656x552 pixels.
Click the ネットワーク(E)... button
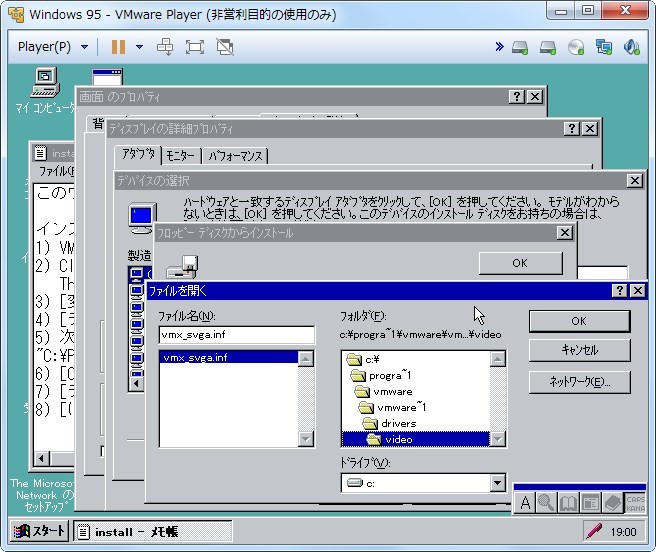coord(579,382)
